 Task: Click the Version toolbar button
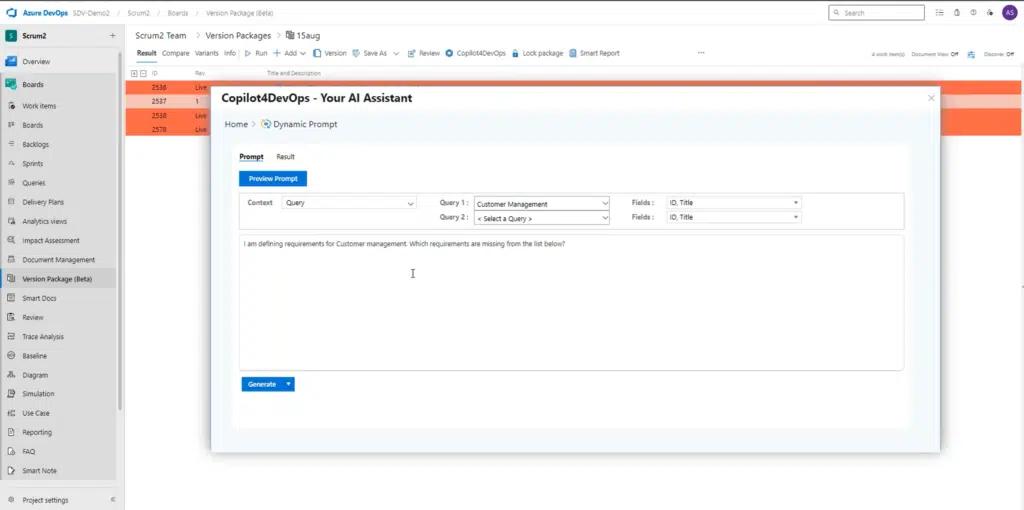pyautogui.click(x=330, y=54)
